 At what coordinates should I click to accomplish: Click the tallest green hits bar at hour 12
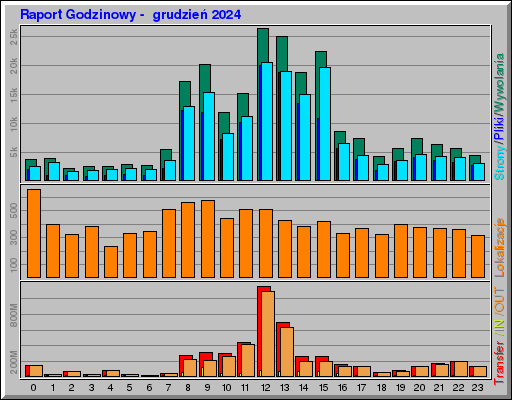point(263,45)
